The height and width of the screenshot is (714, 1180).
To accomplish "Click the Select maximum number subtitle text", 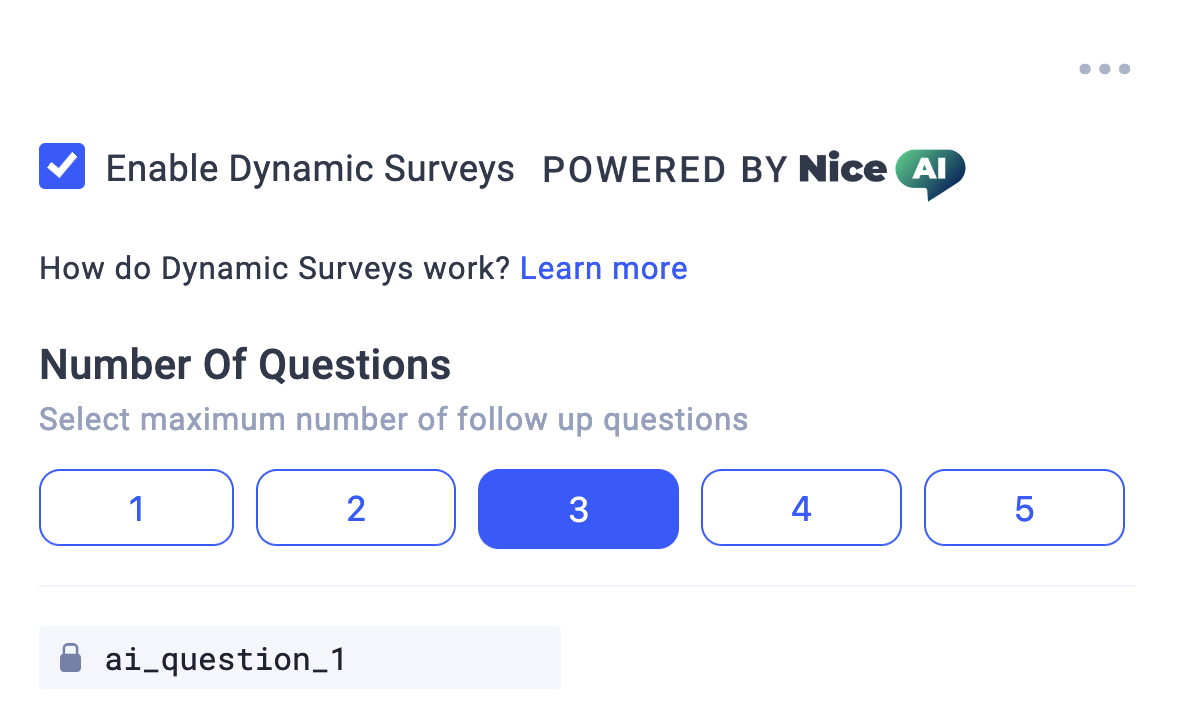I will click(x=394, y=420).
